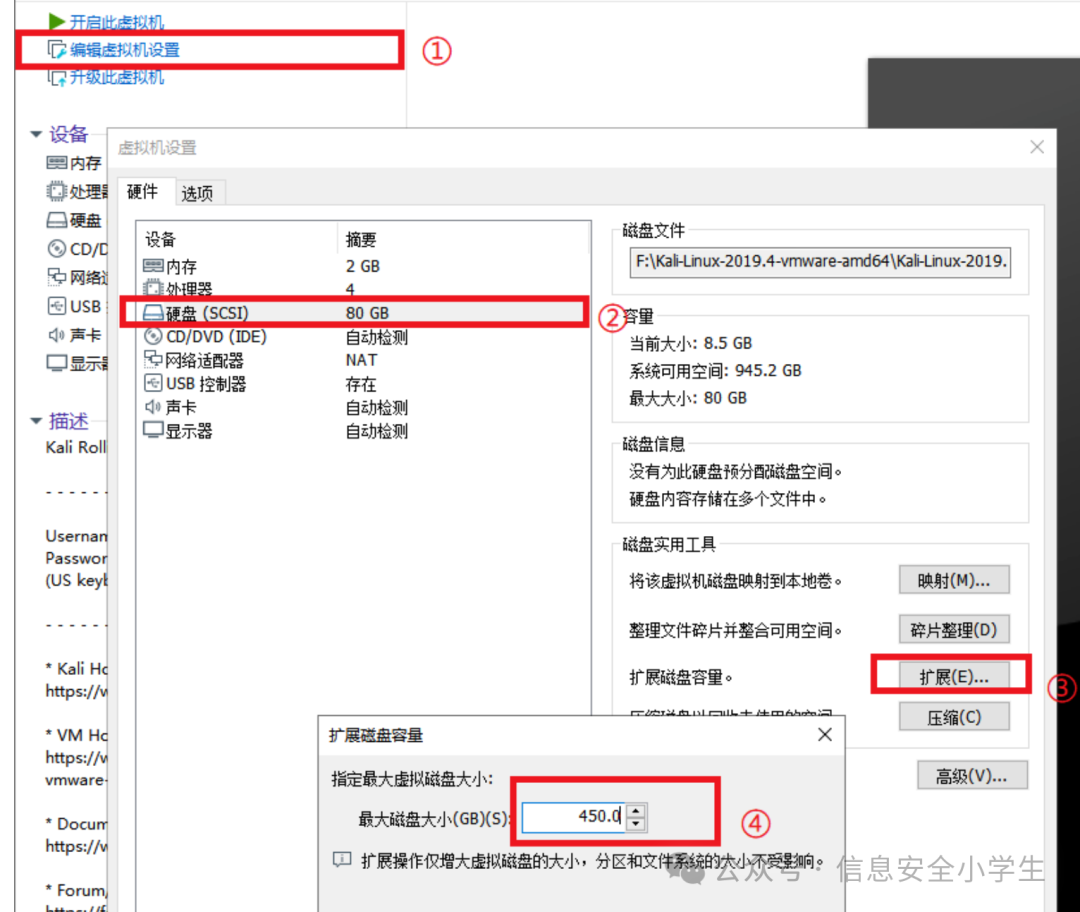
Task: Increase max disk size with up arrow
Action: pyautogui.click(x=636, y=810)
